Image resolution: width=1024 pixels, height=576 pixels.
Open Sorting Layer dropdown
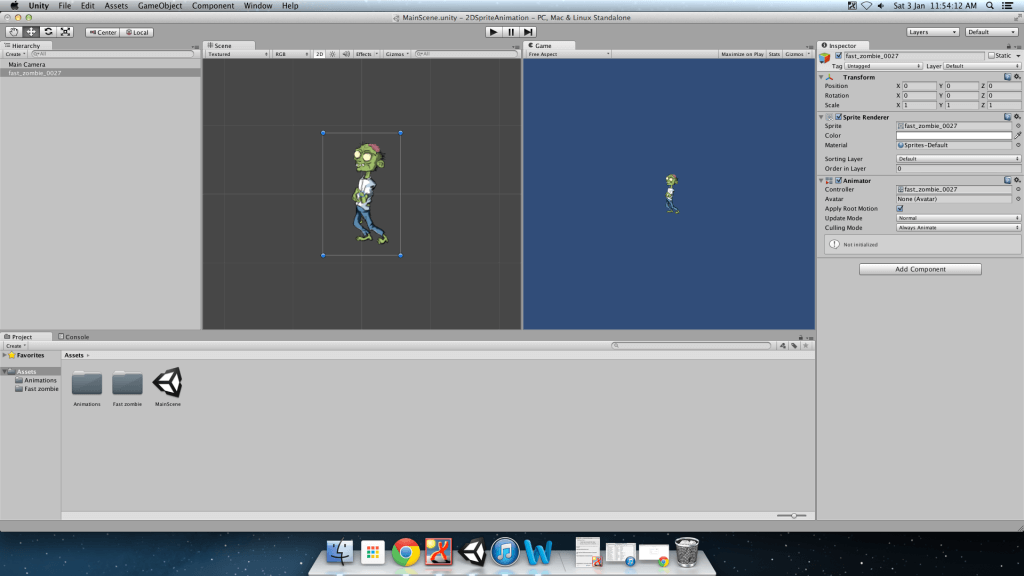coord(958,159)
